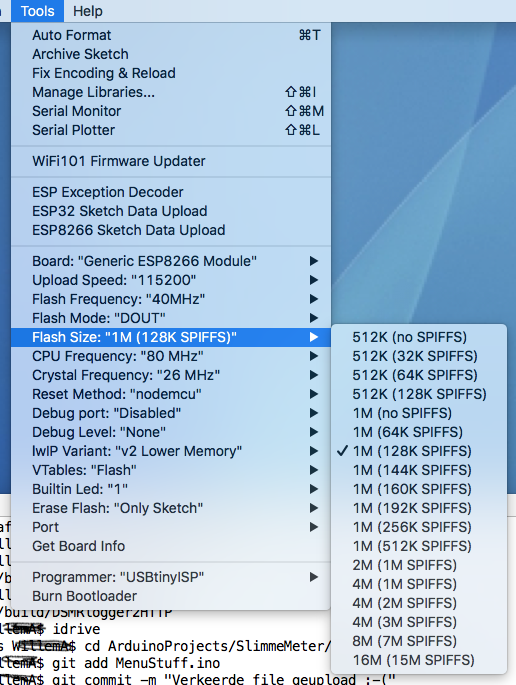Expand the Board submenu arrow
The height and width of the screenshot is (685, 516).
tap(313, 261)
